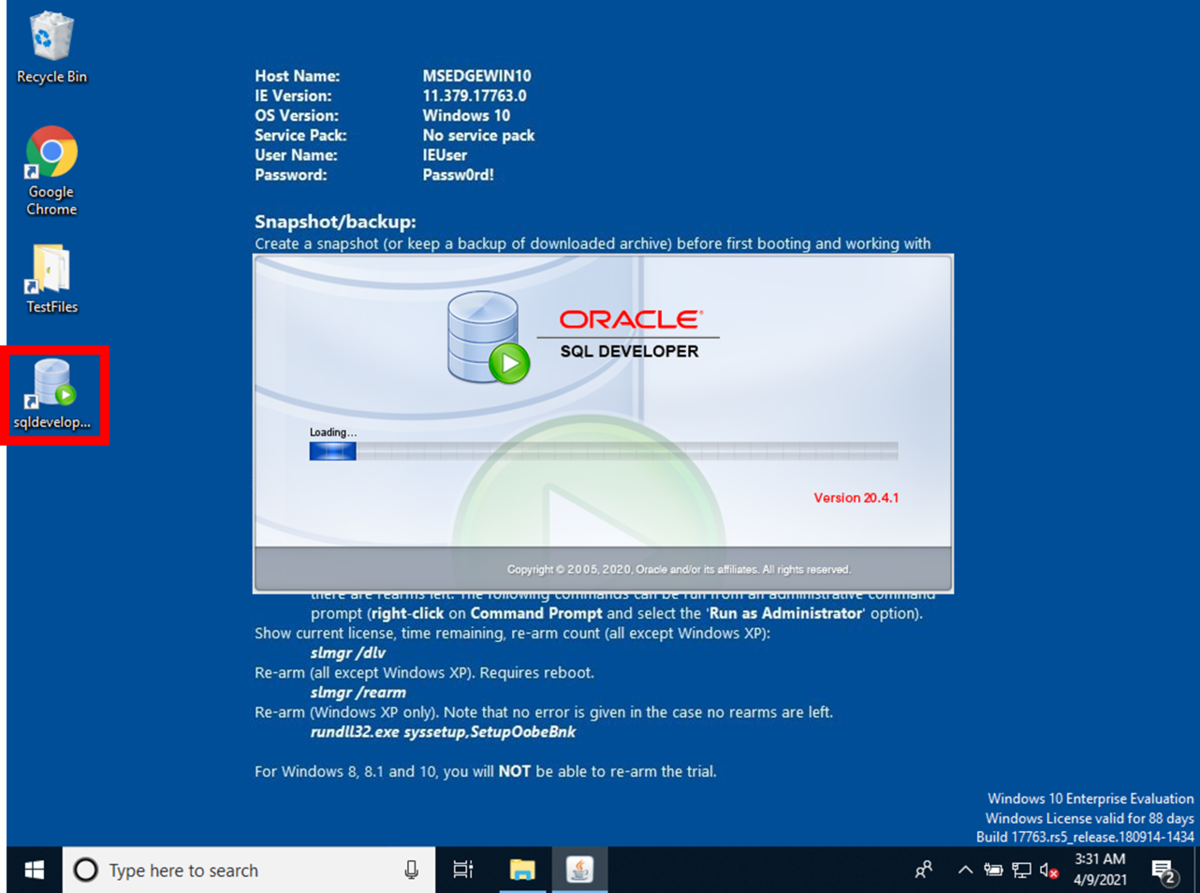Select the TestFiles folder shortcut
The width and height of the screenshot is (1200, 893).
[51, 279]
